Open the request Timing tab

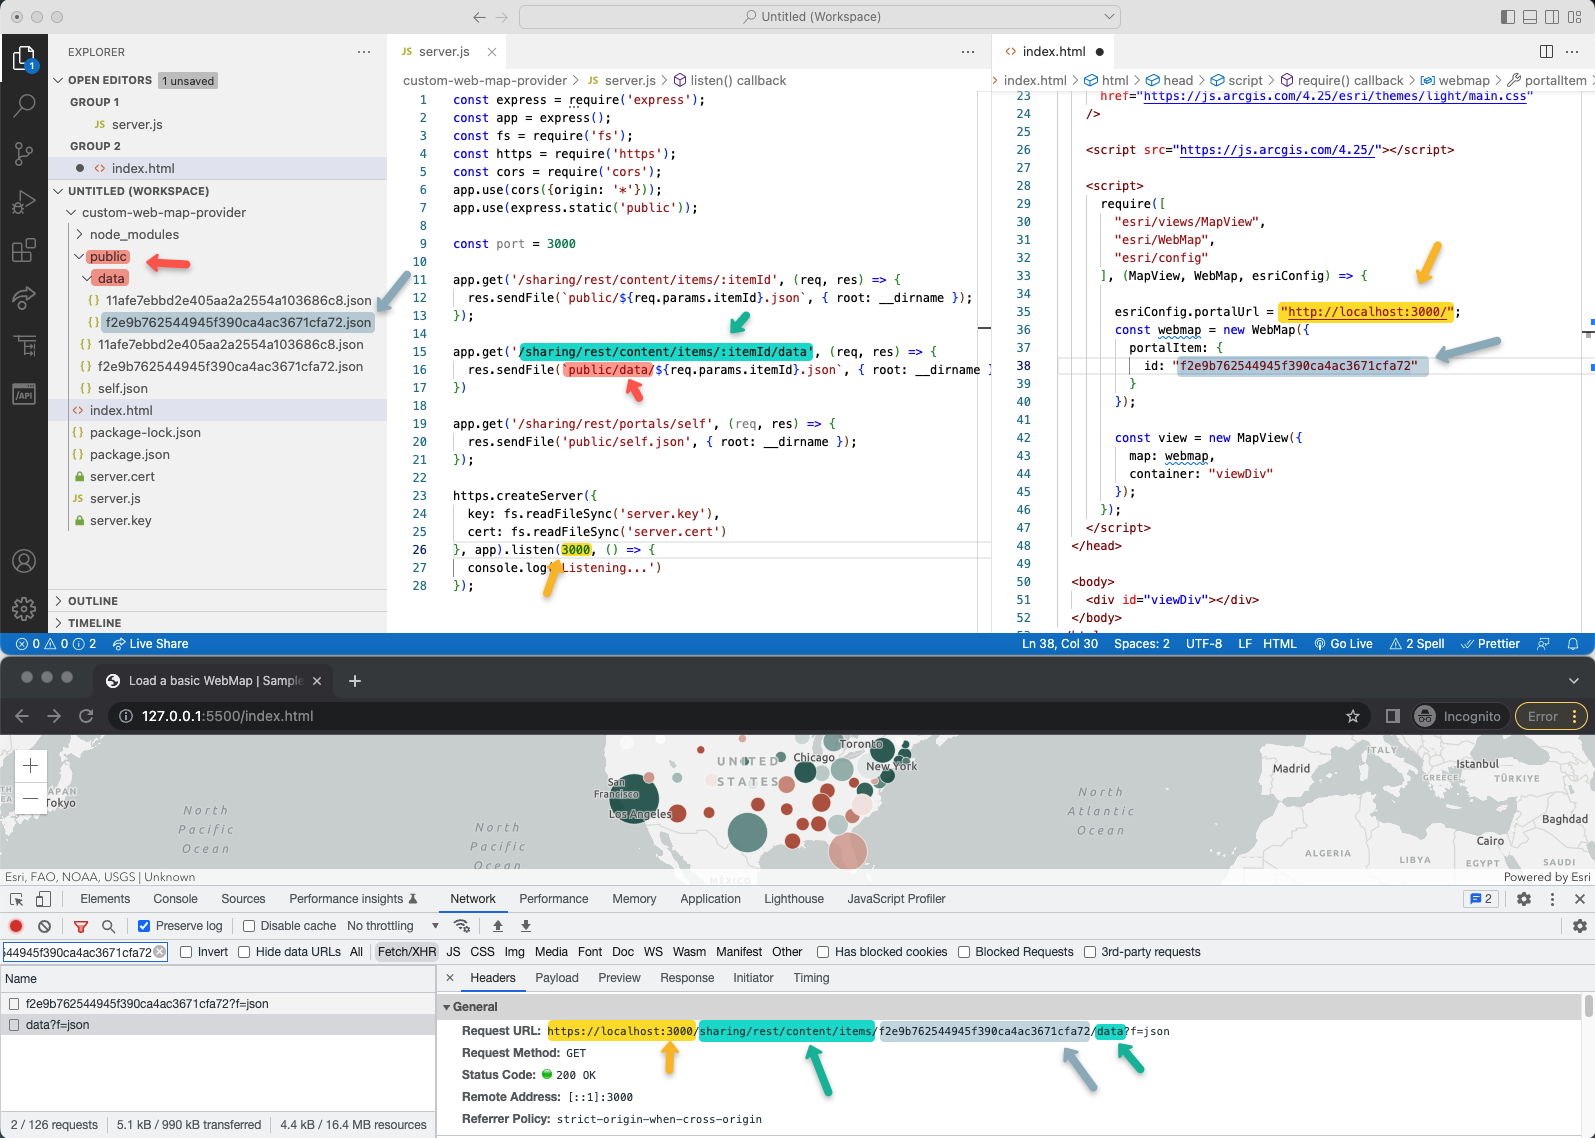pos(811,978)
